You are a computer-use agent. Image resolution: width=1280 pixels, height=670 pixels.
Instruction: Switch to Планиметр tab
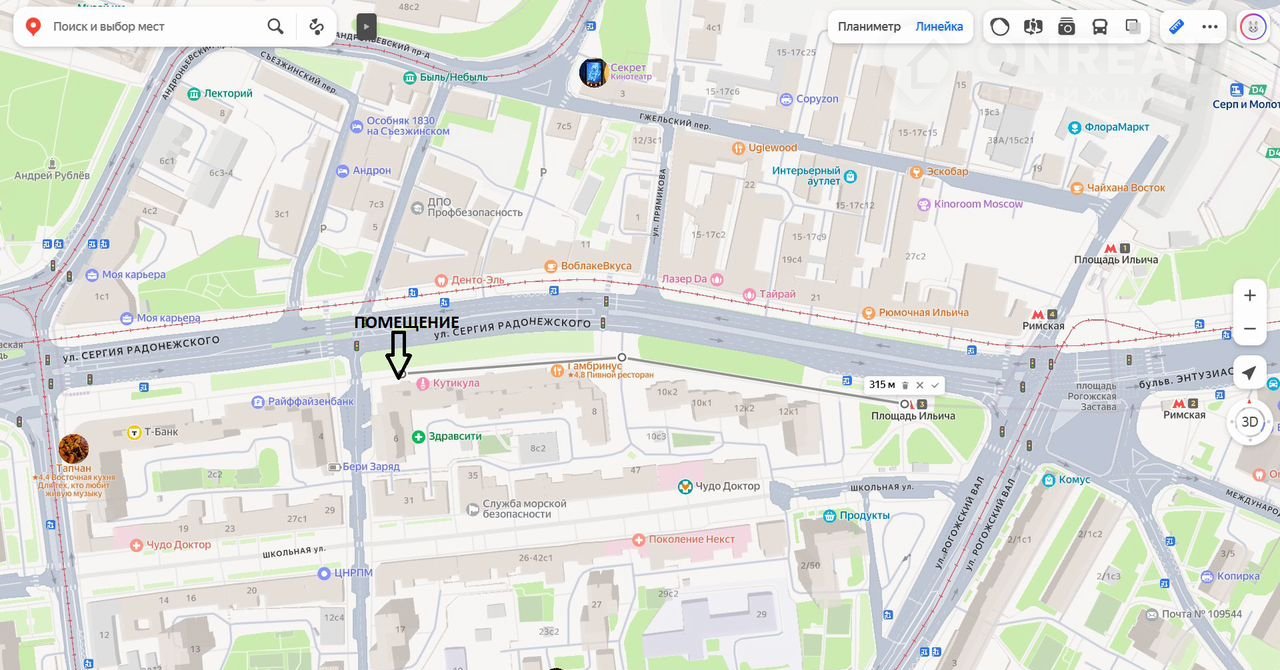pyautogui.click(x=869, y=27)
